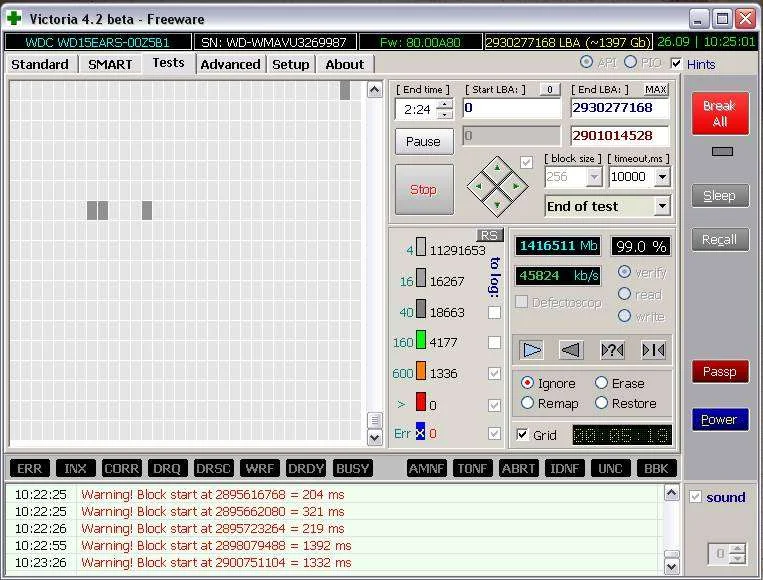
Task: Click the BBK error indicator
Action: tap(656, 469)
